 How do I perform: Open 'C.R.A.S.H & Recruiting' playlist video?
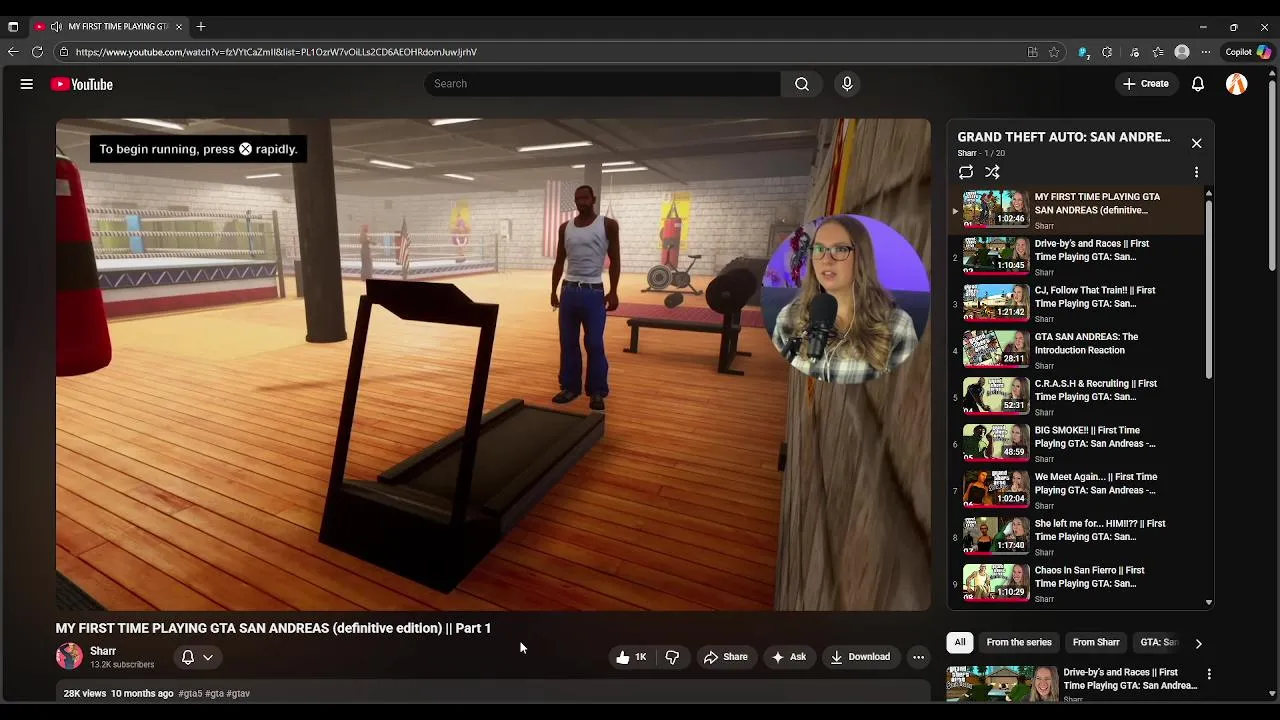coord(1076,397)
